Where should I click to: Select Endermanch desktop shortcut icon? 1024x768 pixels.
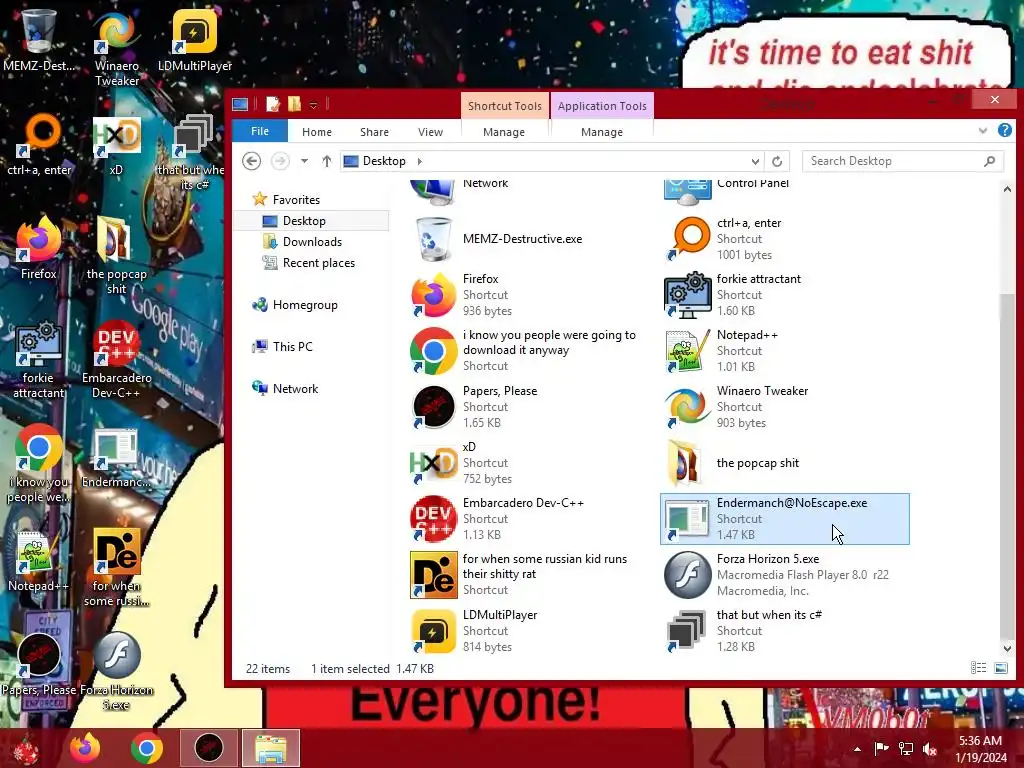click(116, 457)
